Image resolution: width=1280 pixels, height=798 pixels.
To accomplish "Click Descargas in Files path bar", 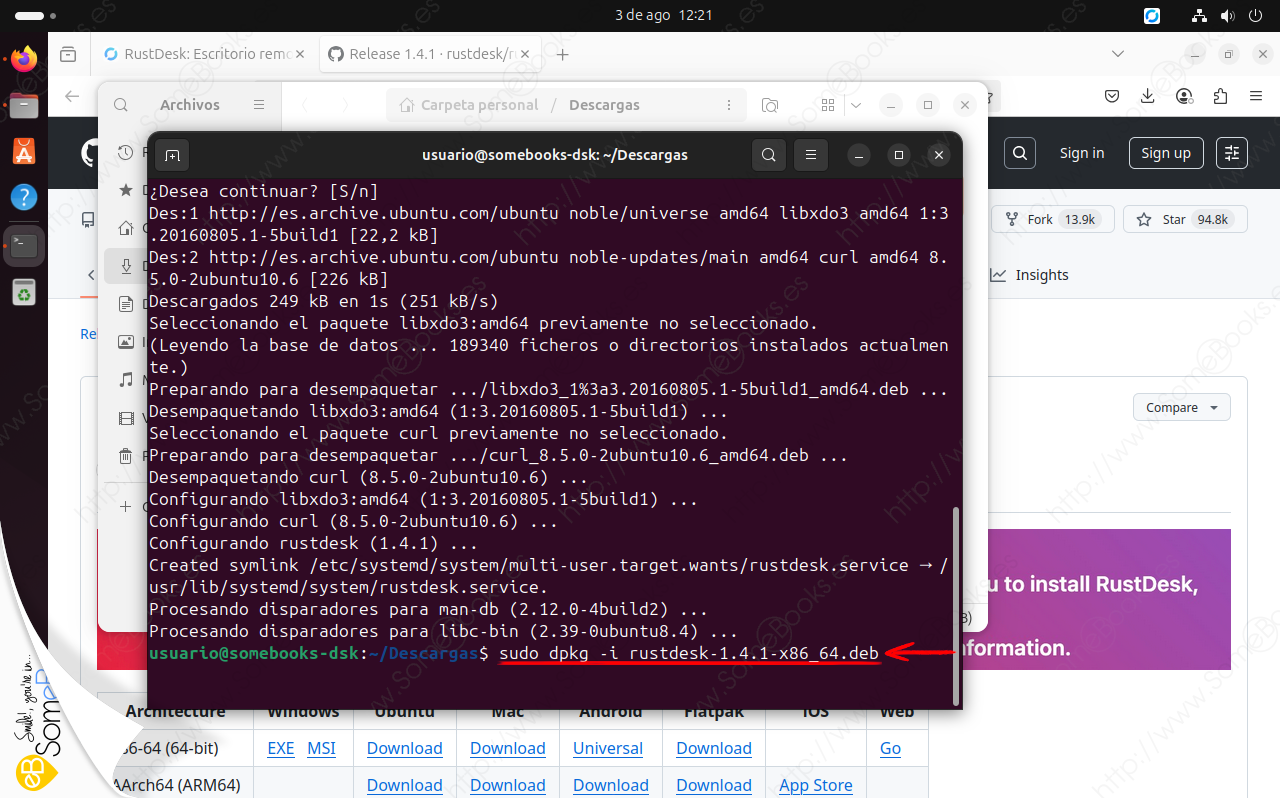I will (604, 105).
